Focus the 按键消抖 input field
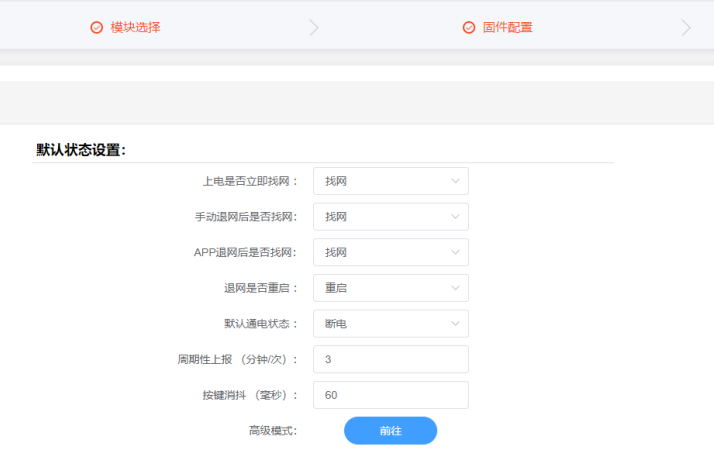The height and width of the screenshot is (472, 714). coord(390,395)
